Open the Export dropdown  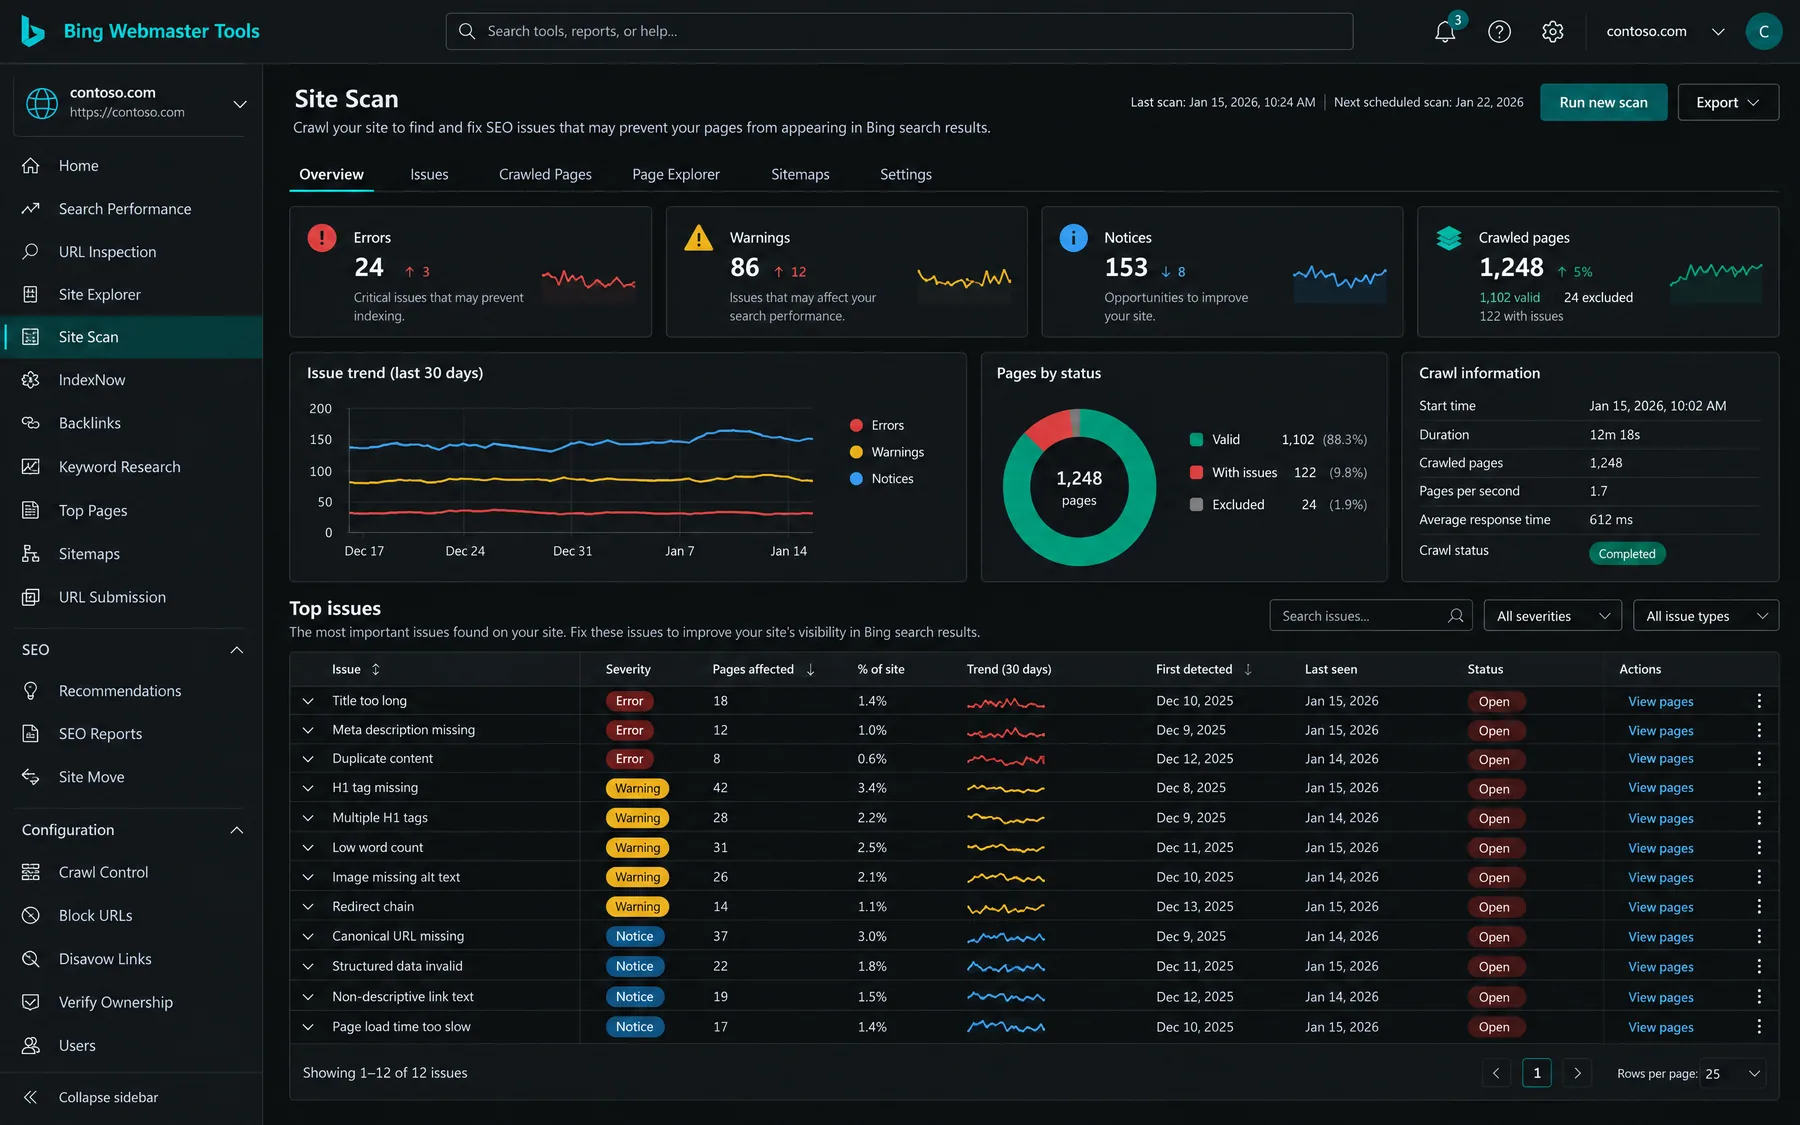click(1727, 102)
